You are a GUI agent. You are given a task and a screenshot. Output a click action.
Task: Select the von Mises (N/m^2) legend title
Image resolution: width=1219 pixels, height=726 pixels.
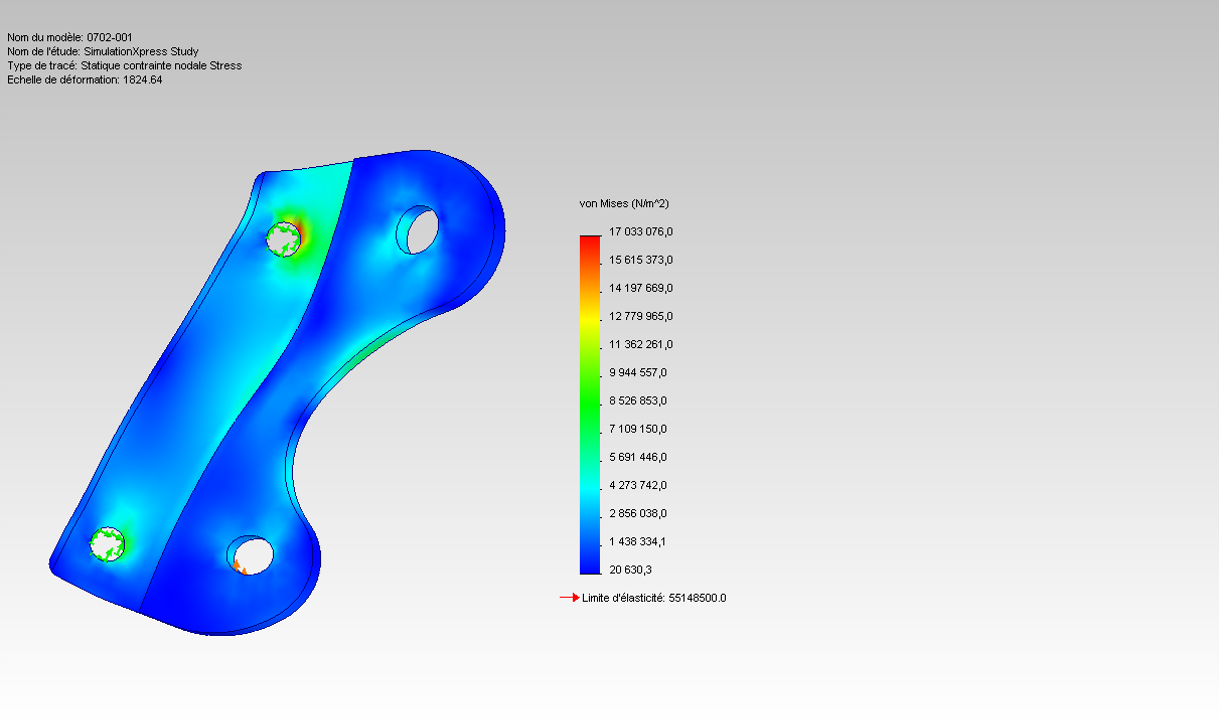click(624, 203)
